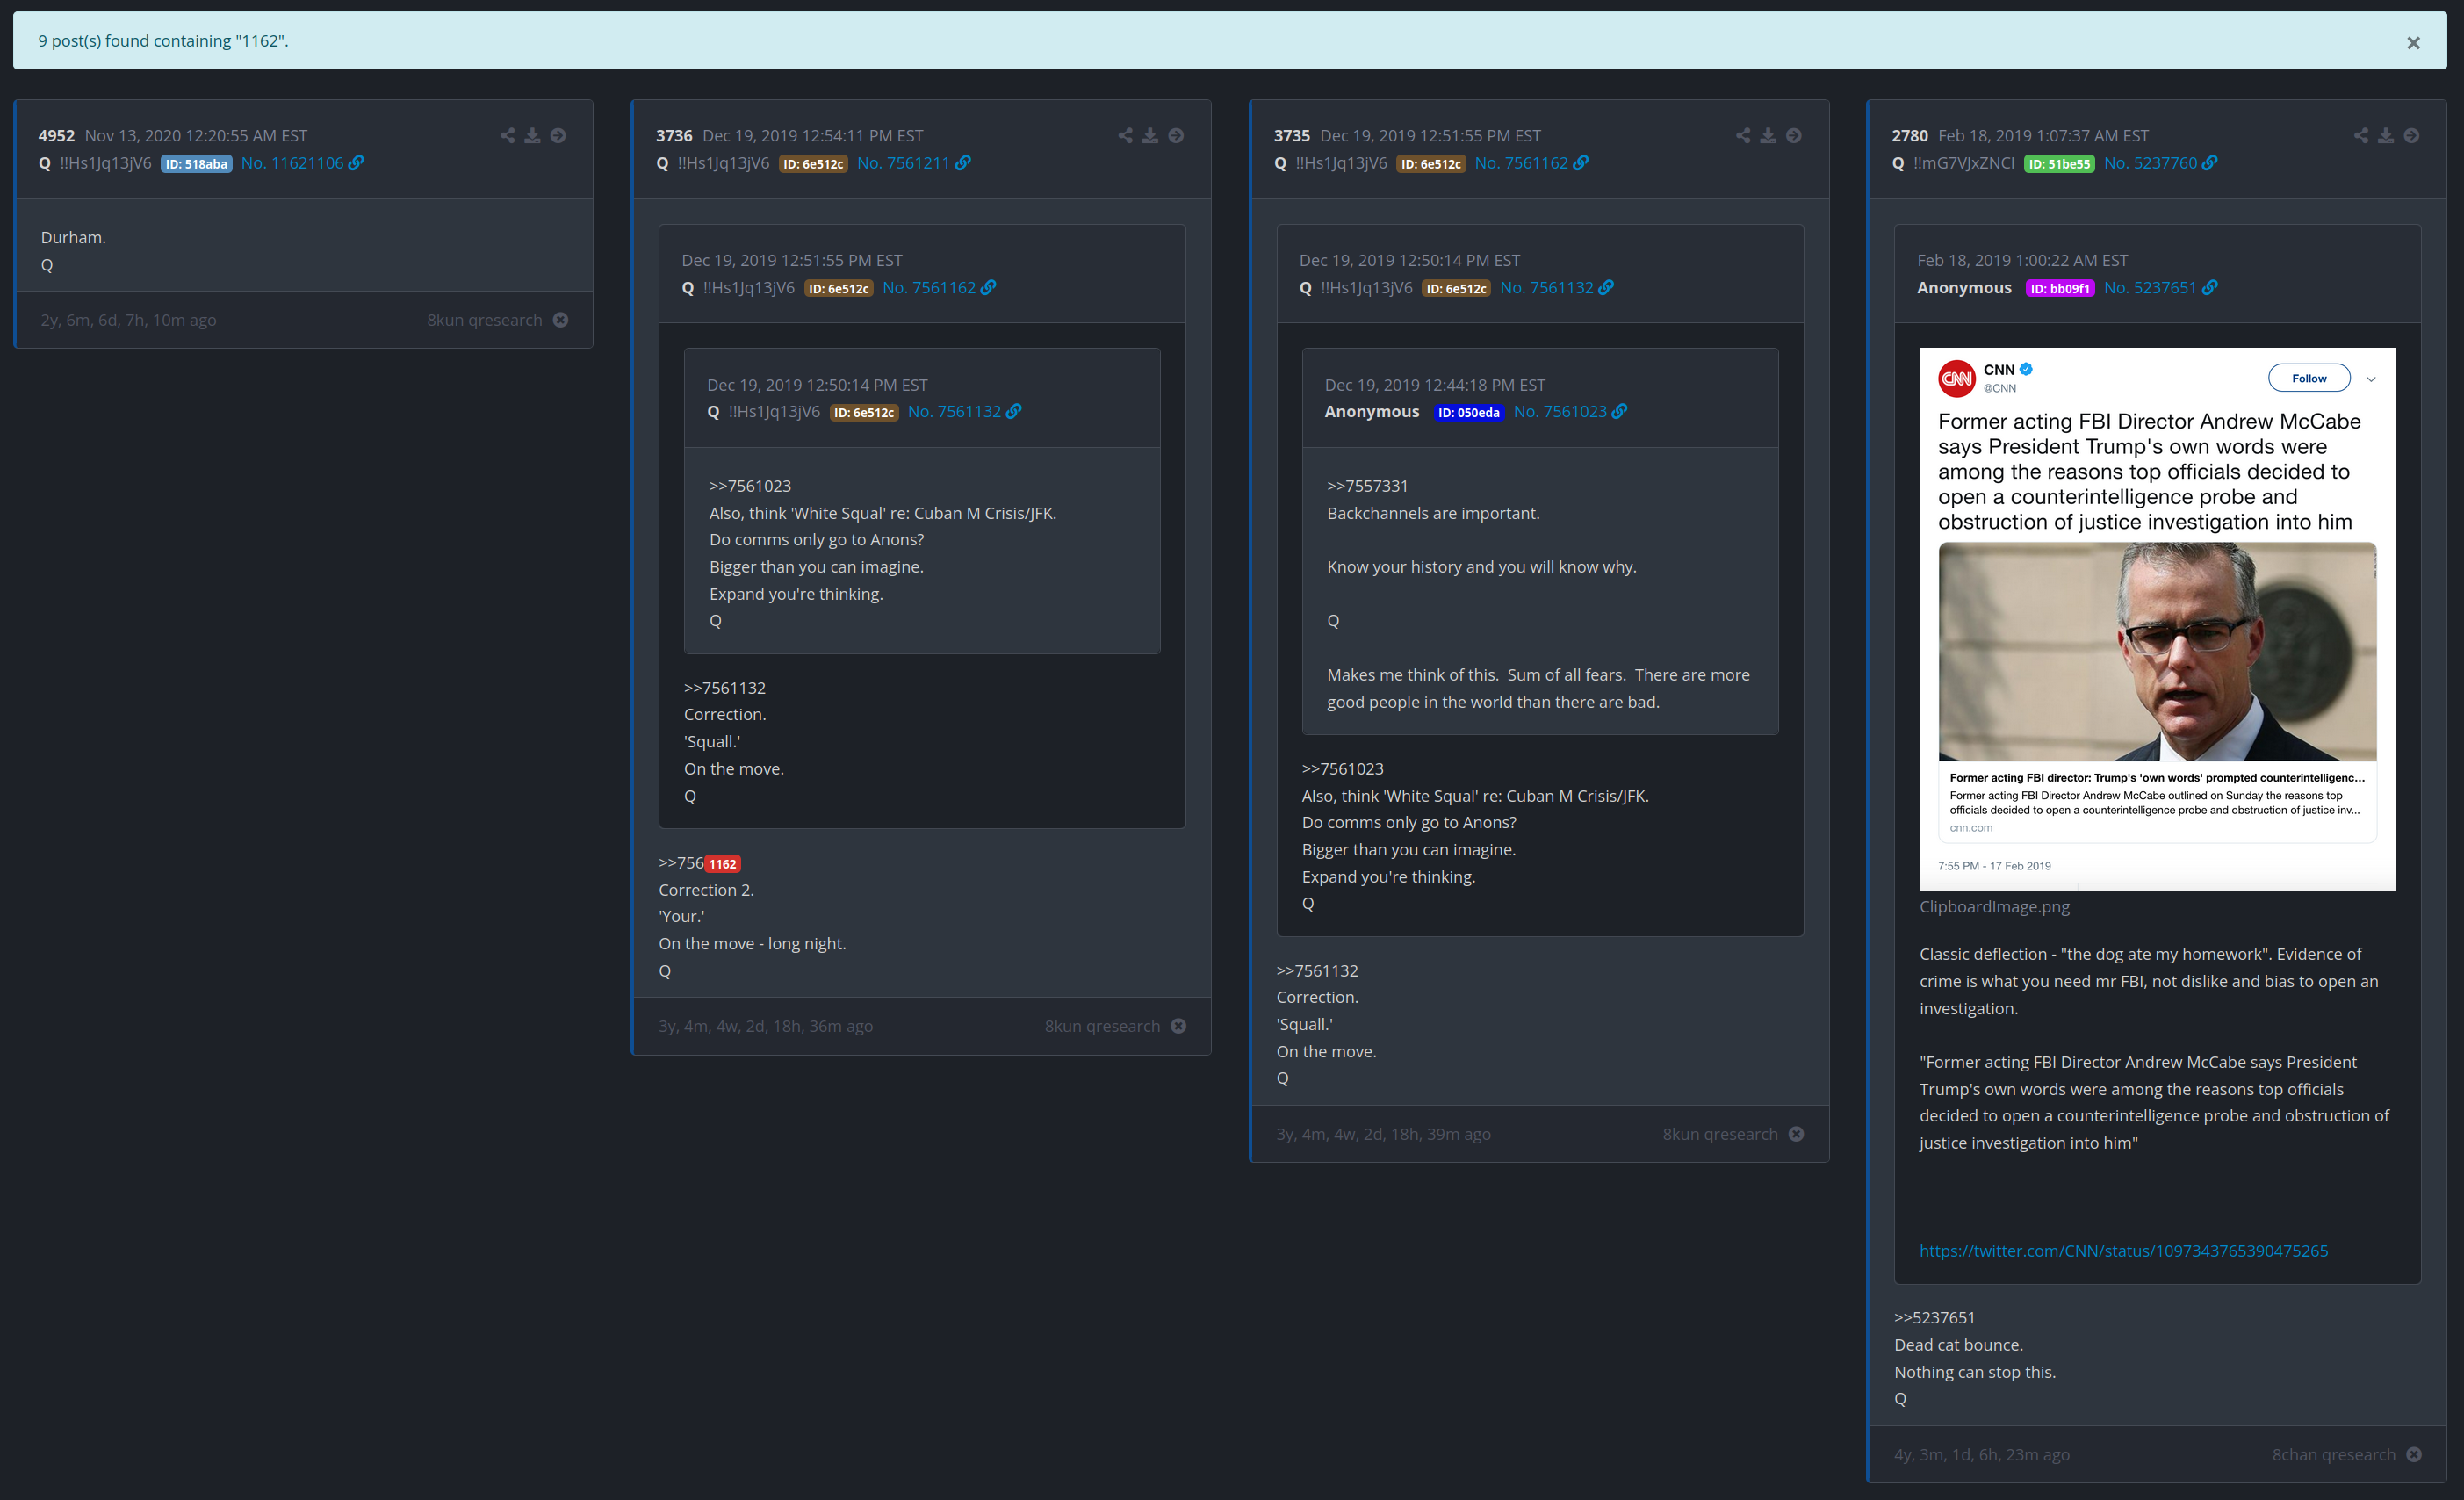Screen dimensions: 2464x1500
Task: Click reply reference >>5237651
Action: pos(1934,1318)
